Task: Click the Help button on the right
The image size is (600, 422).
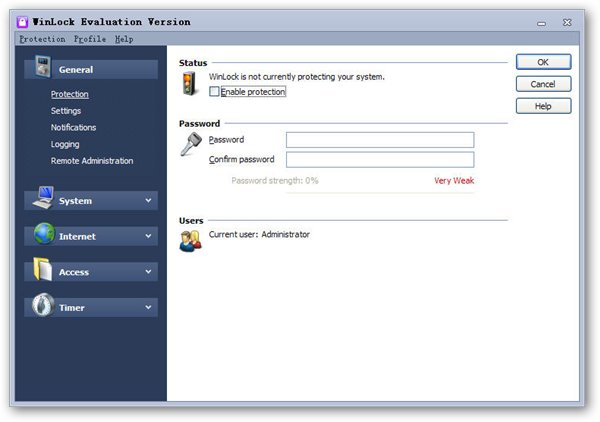Action: (x=543, y=106)
